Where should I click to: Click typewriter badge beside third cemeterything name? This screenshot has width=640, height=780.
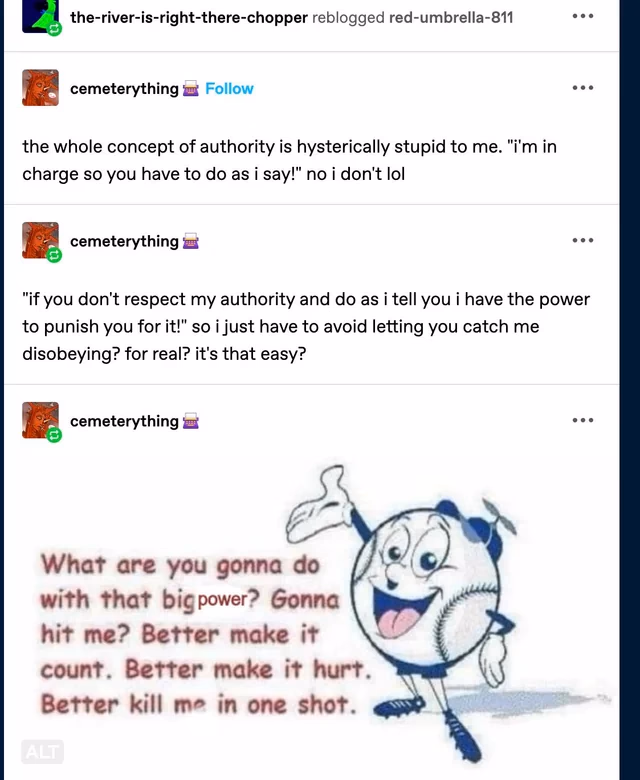coord(190,422)
